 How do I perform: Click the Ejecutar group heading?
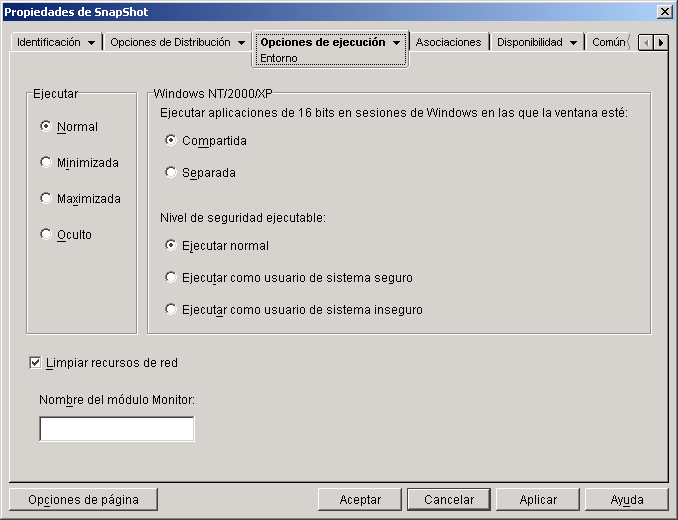pos(55,94)
